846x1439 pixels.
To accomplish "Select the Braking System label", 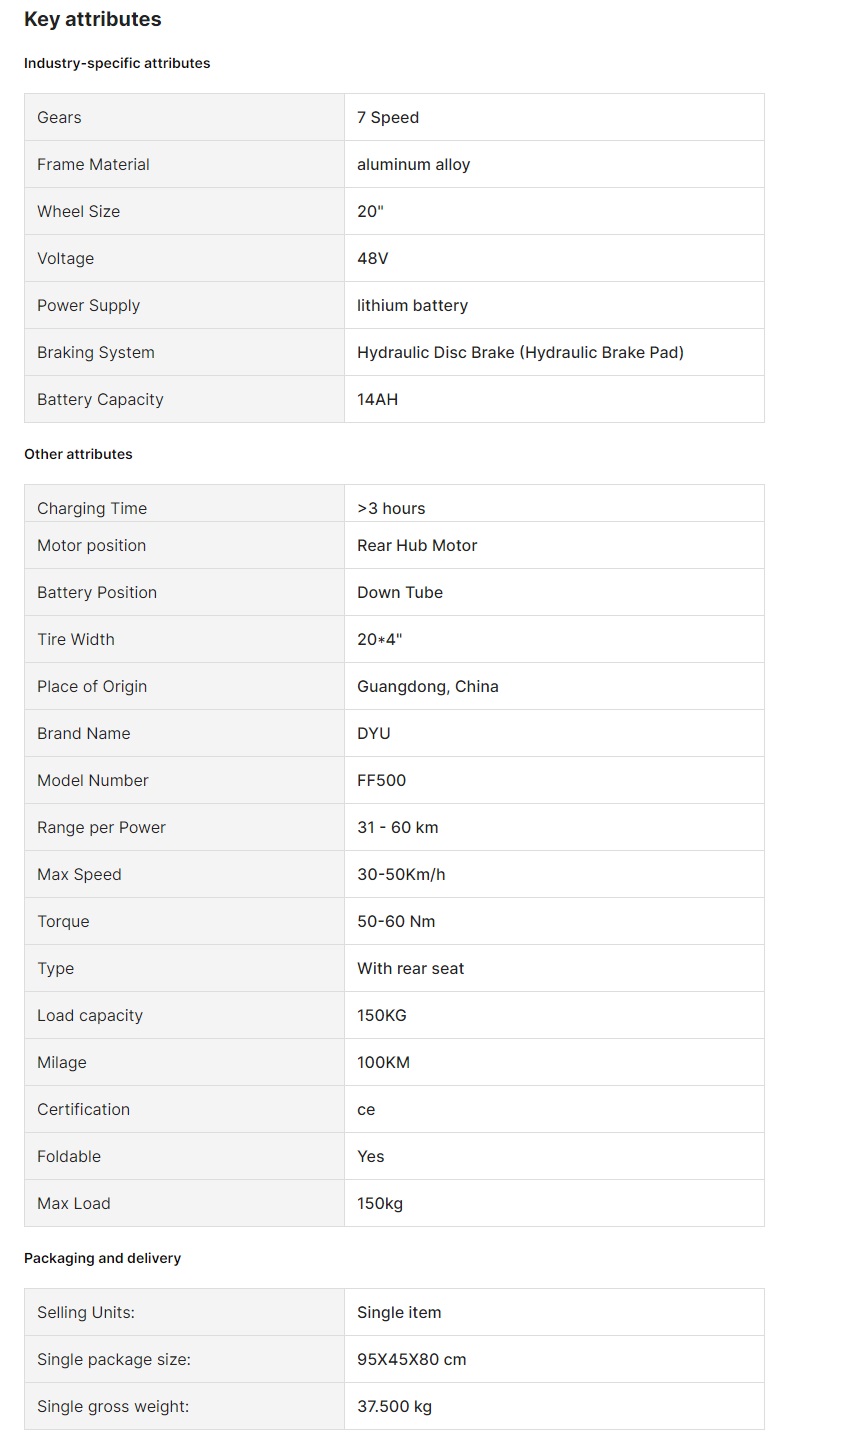I will (x=96, y=352).
